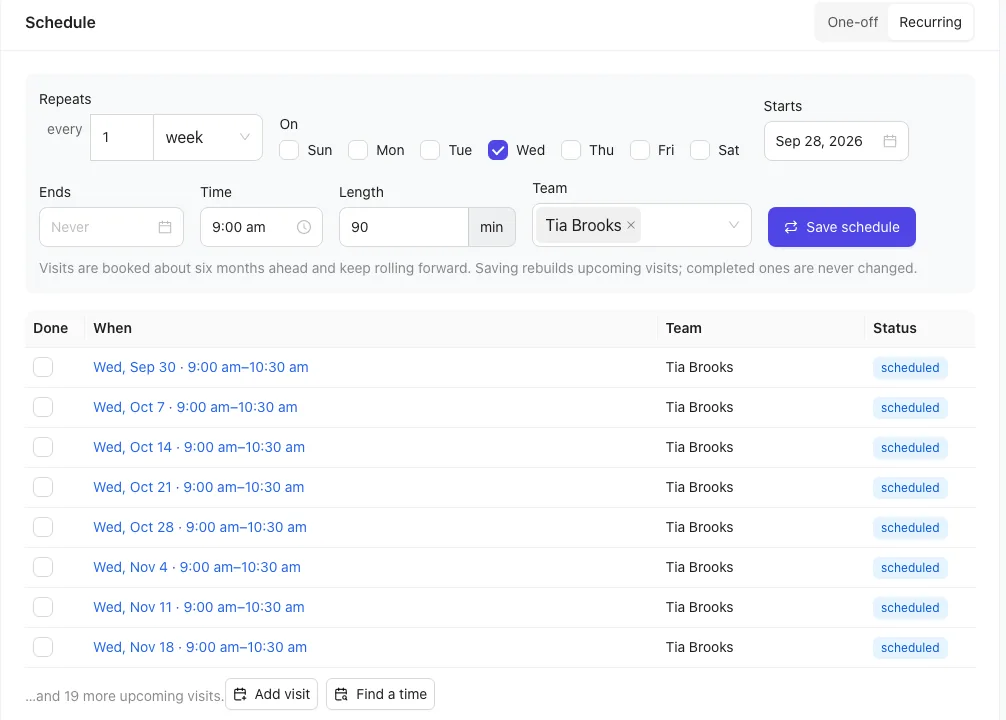The width and height of the screenshot is (1006, 720).
Task: Click scheduled status in Nov 4 row
Action: pyautogui.click(x=910, y=568)
